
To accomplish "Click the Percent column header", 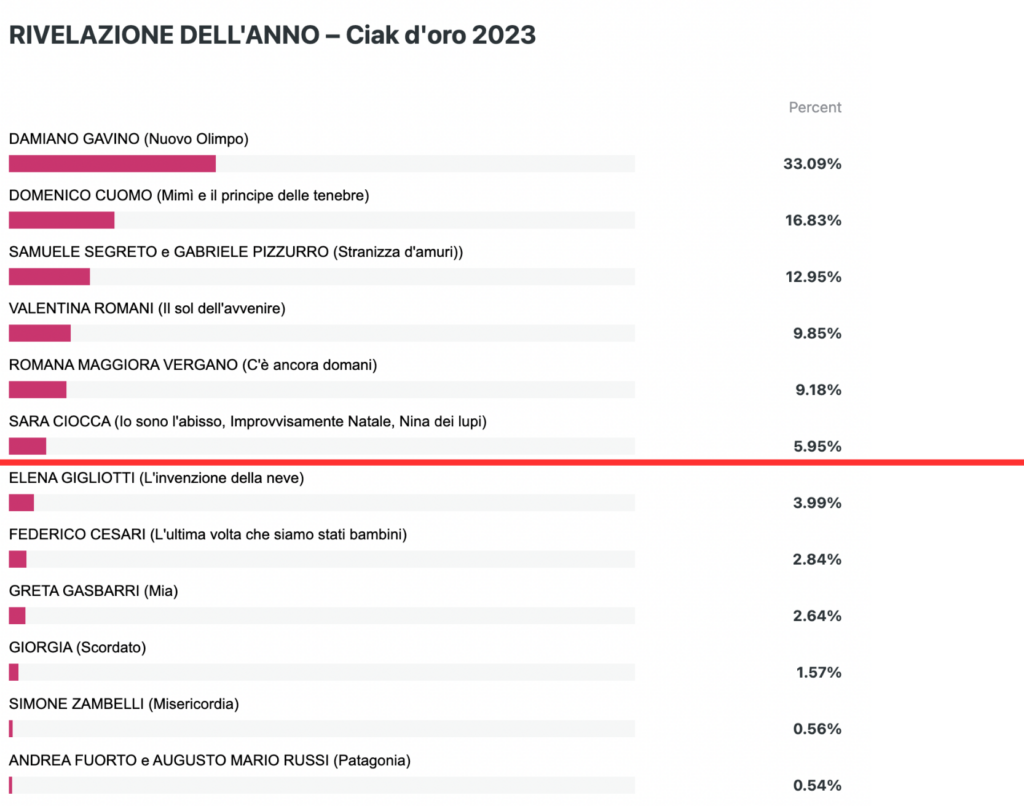I will (815, 107).
